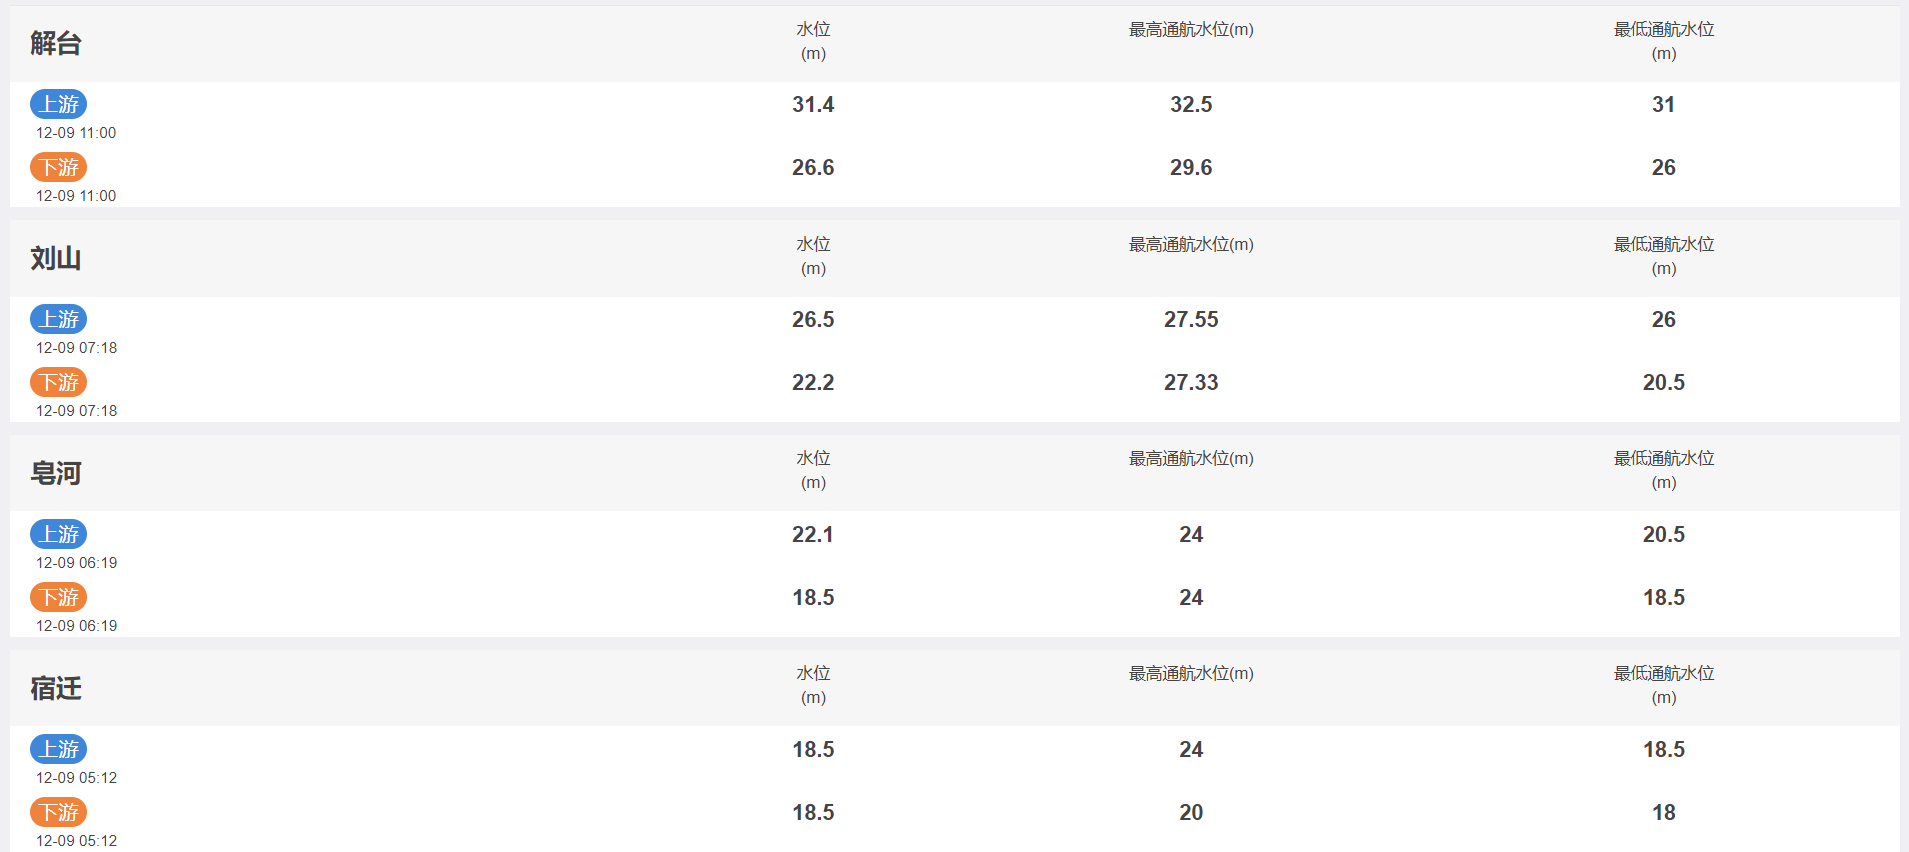This screenshot has width=1909, height=852.
Task: Select the 皂河 station heading
Action: [x=56, y=473]
